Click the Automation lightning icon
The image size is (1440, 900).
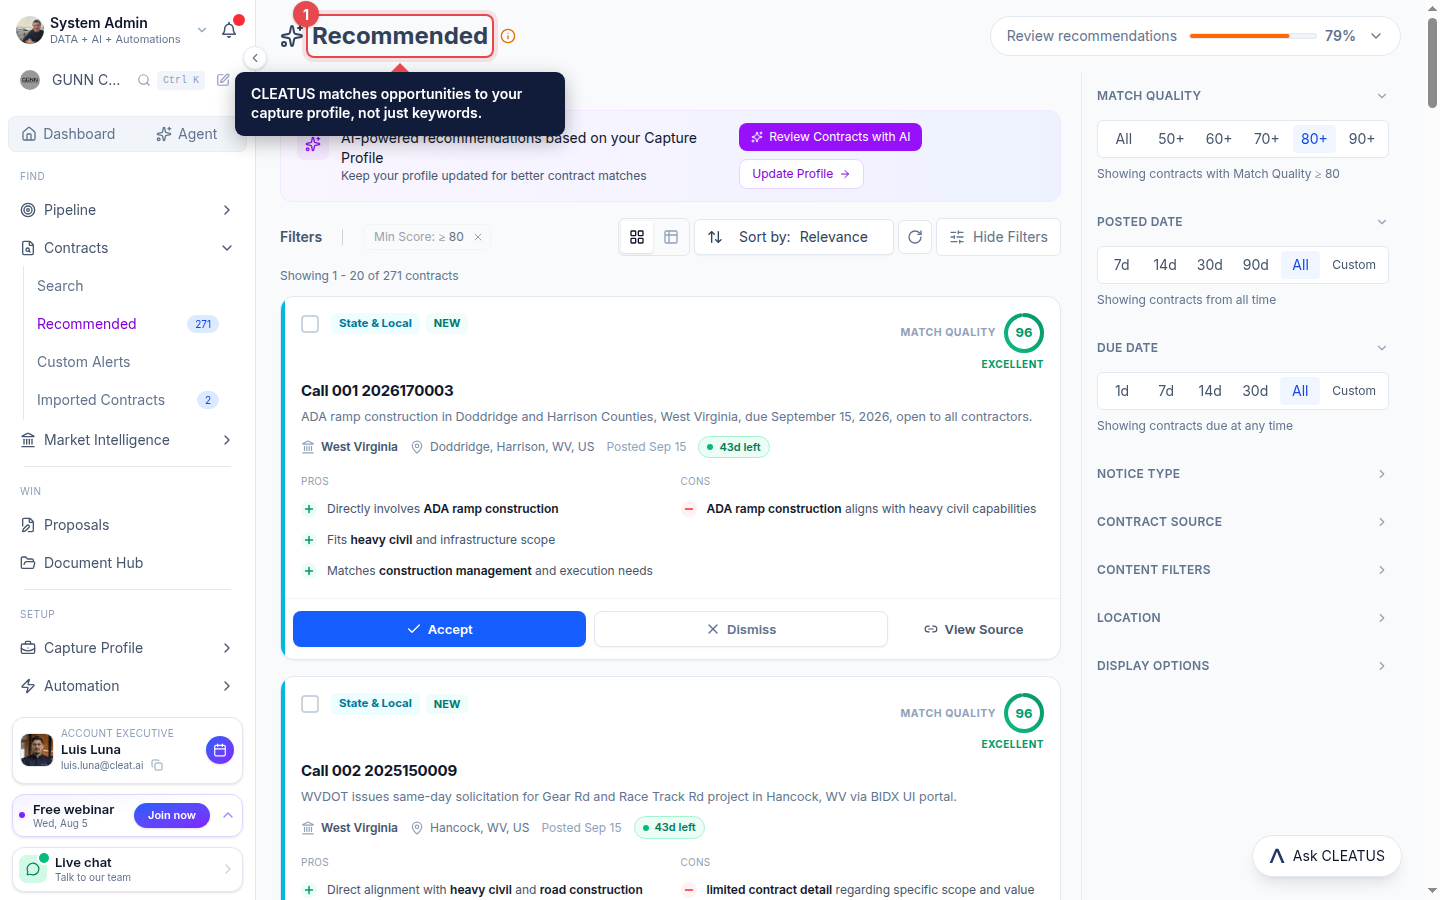coord(28,686)
